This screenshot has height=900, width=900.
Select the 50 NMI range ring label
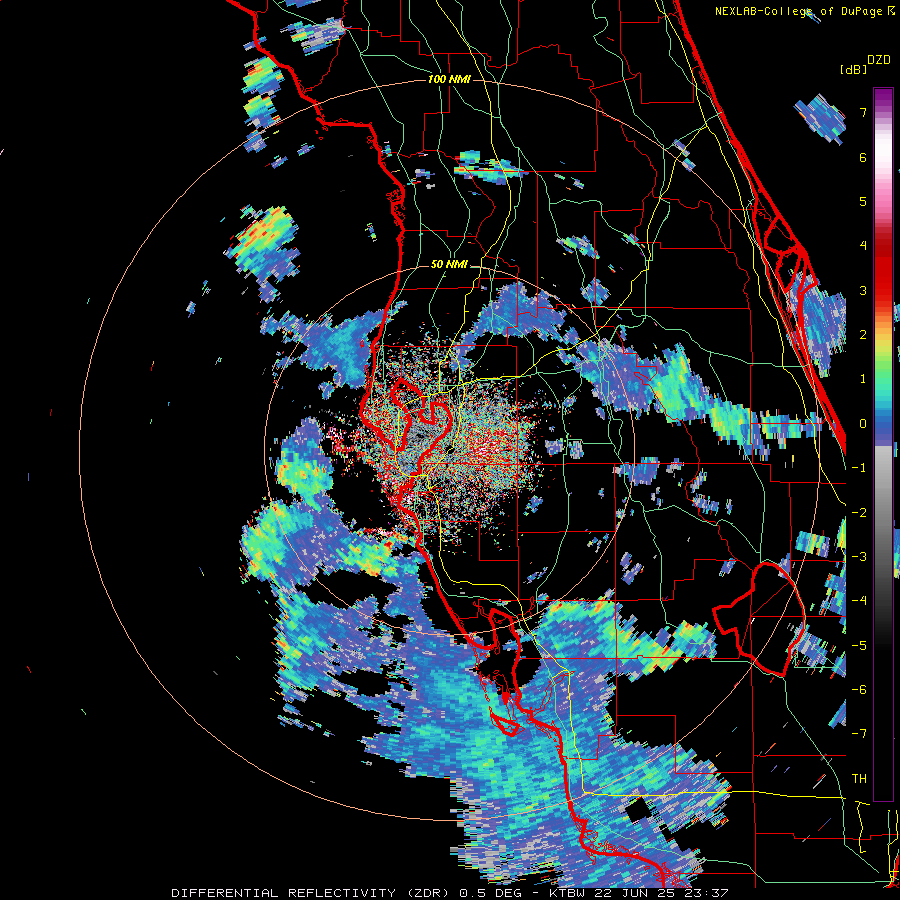click(449, 265)
